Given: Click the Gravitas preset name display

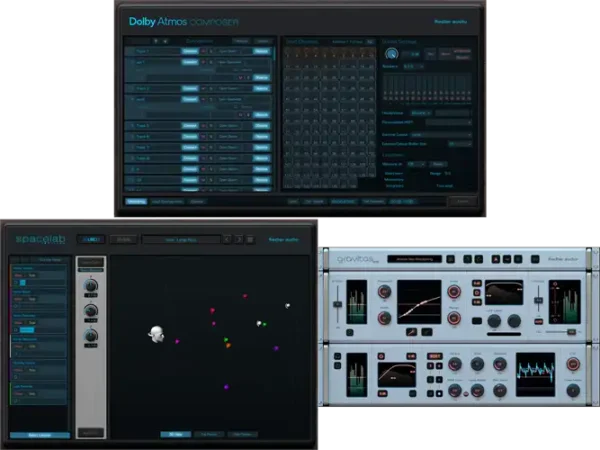Looking at the screenshot, I should pyautogui.click(x=414, y=259).
